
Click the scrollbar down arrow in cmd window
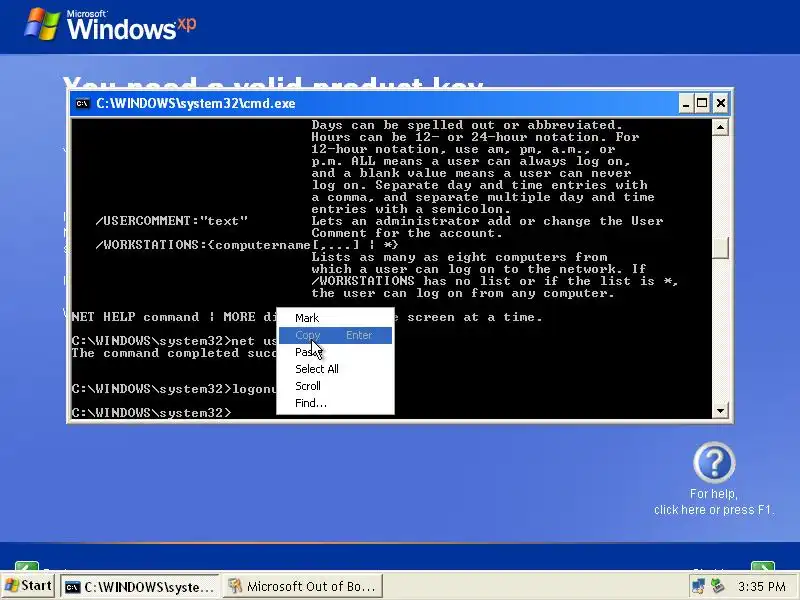point(720,411)
